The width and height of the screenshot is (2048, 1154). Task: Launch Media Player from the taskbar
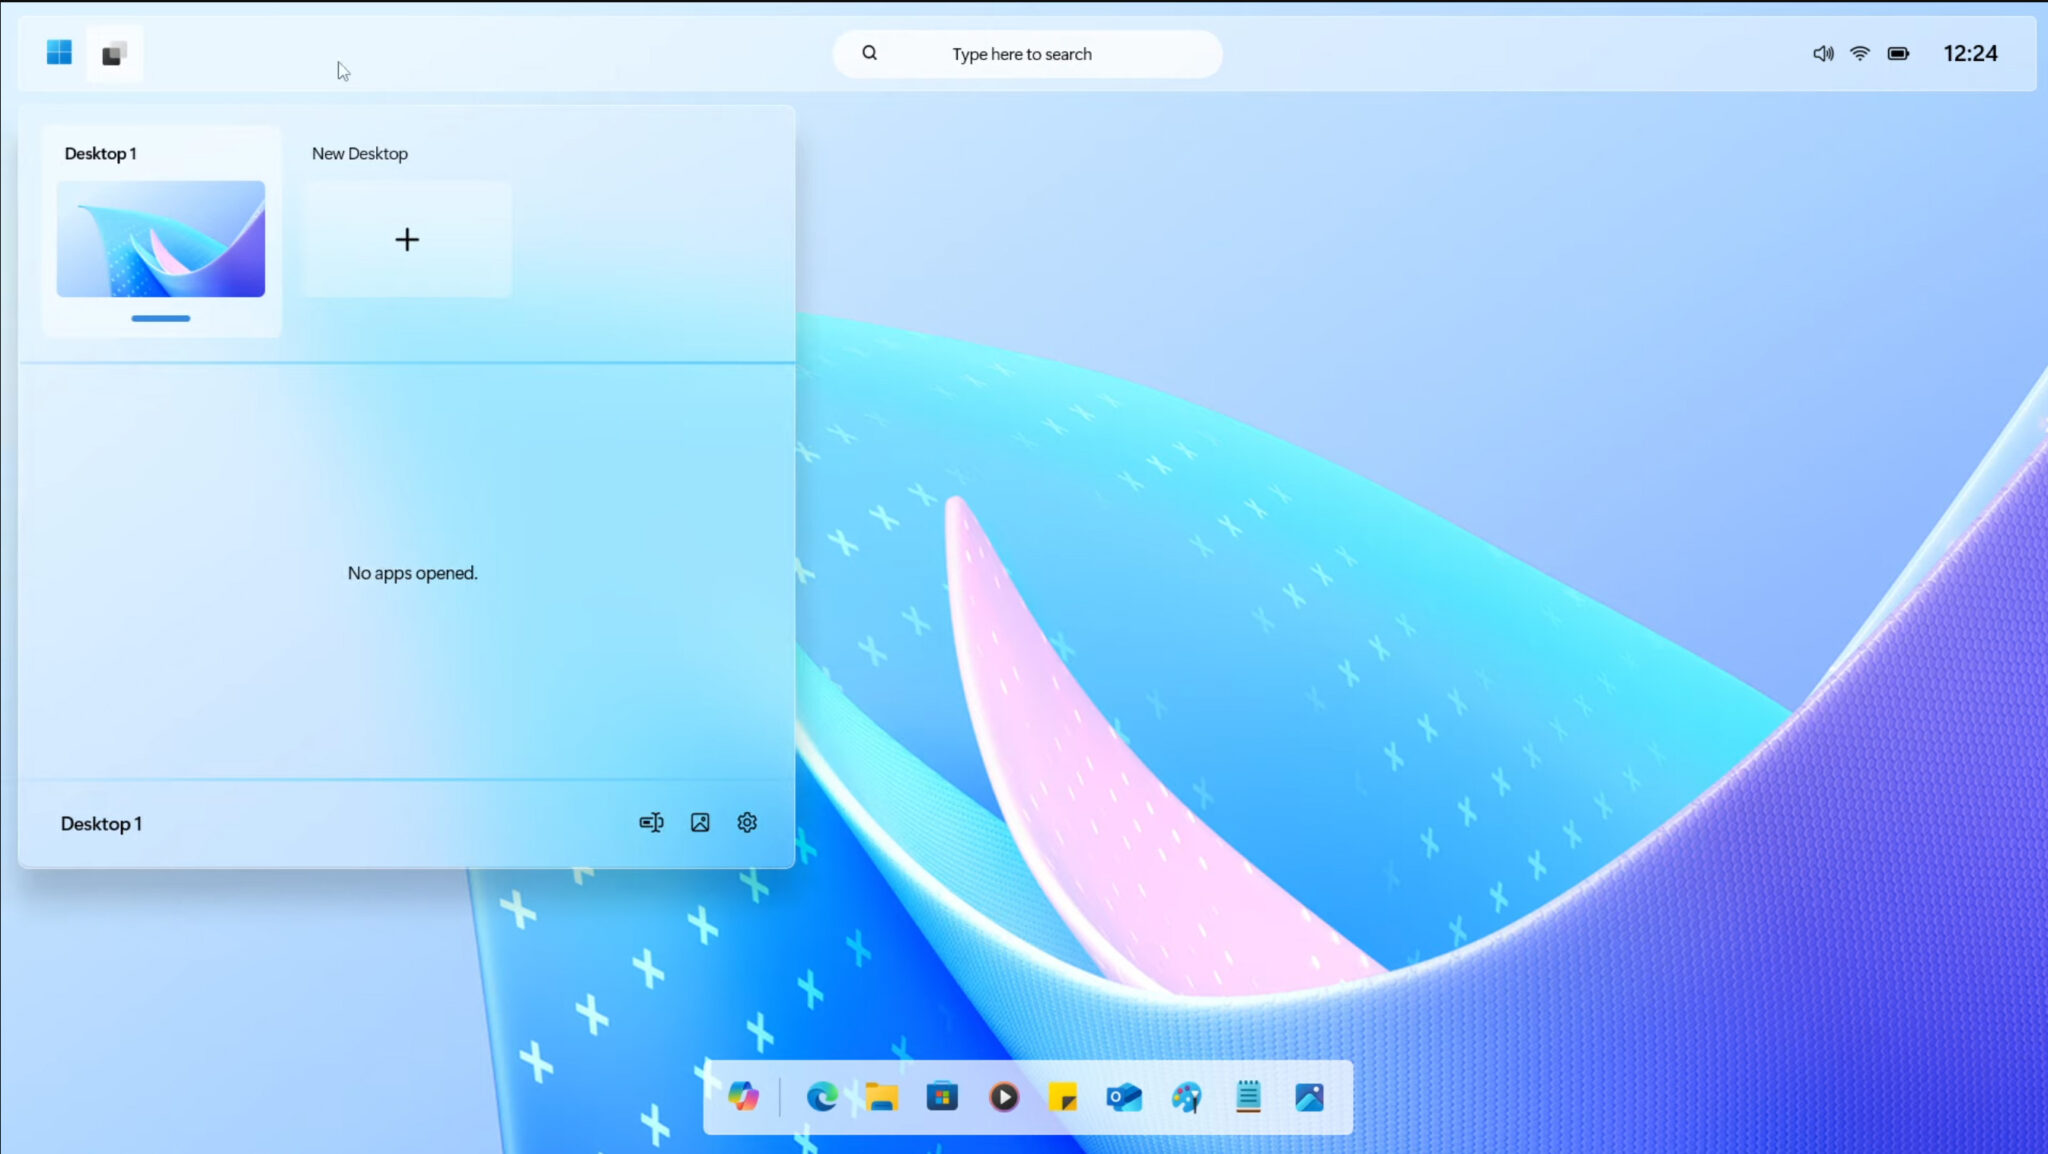coord(1003,1097)
